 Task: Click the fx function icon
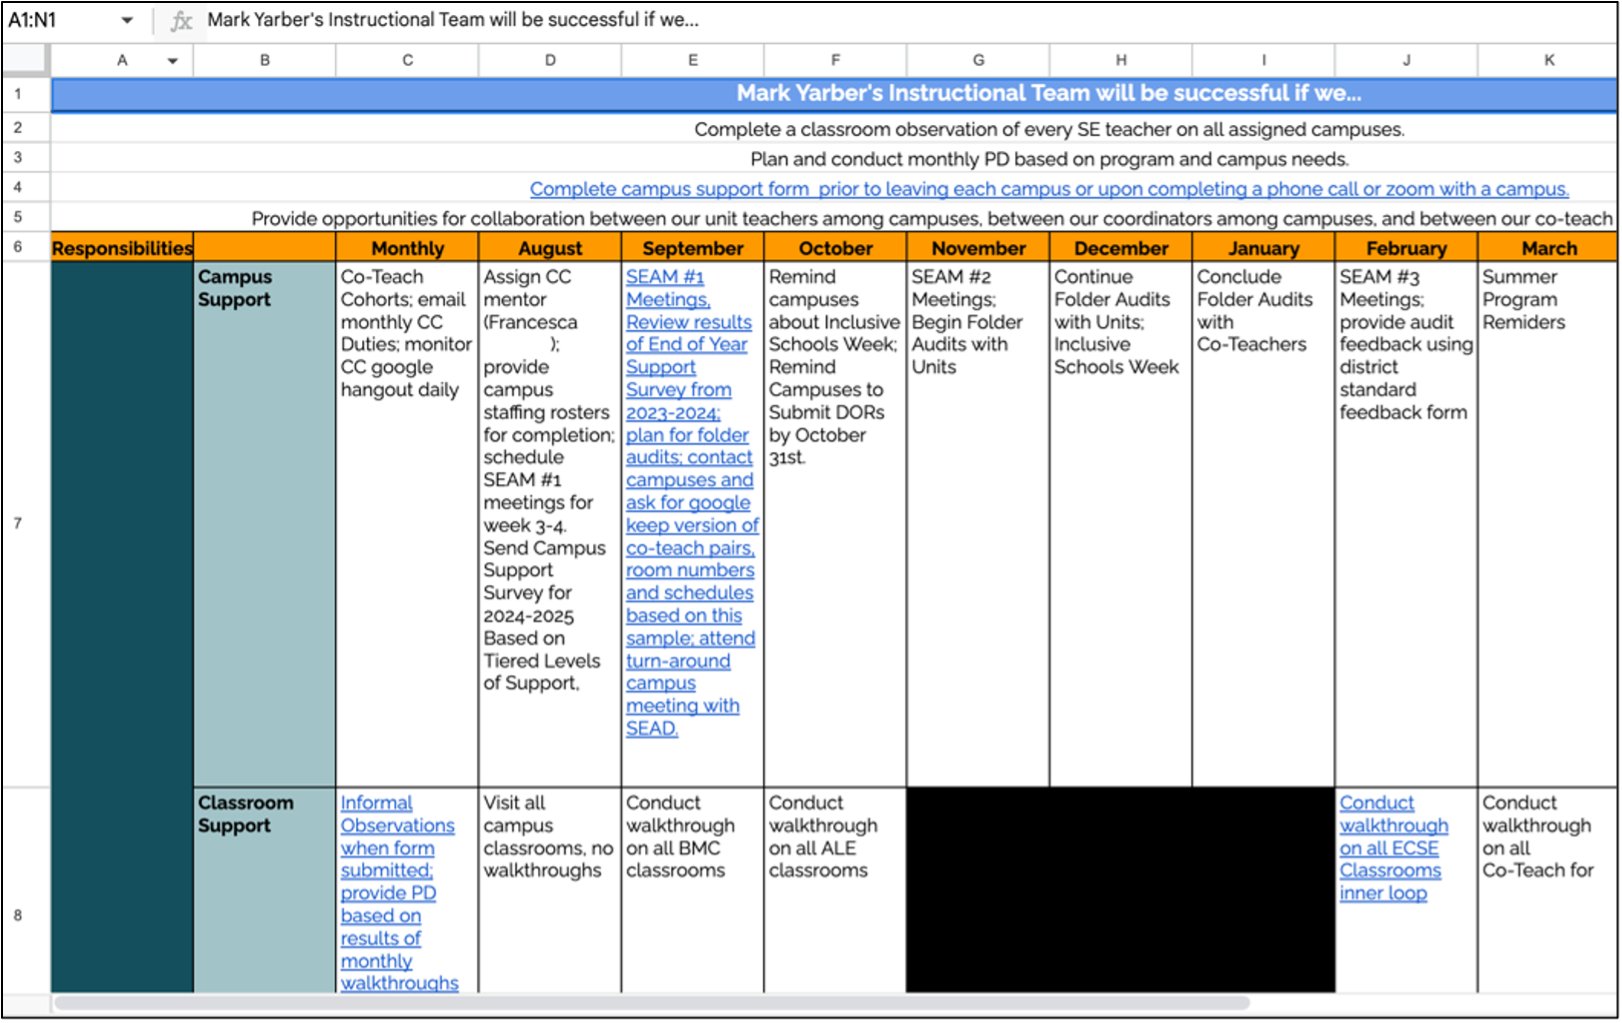point(181,21)
